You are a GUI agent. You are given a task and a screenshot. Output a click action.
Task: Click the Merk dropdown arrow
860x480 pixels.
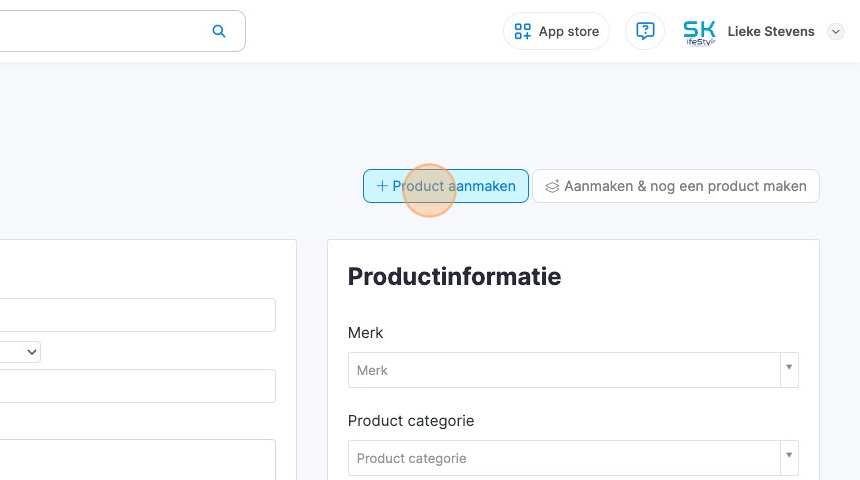coord(789,369)
